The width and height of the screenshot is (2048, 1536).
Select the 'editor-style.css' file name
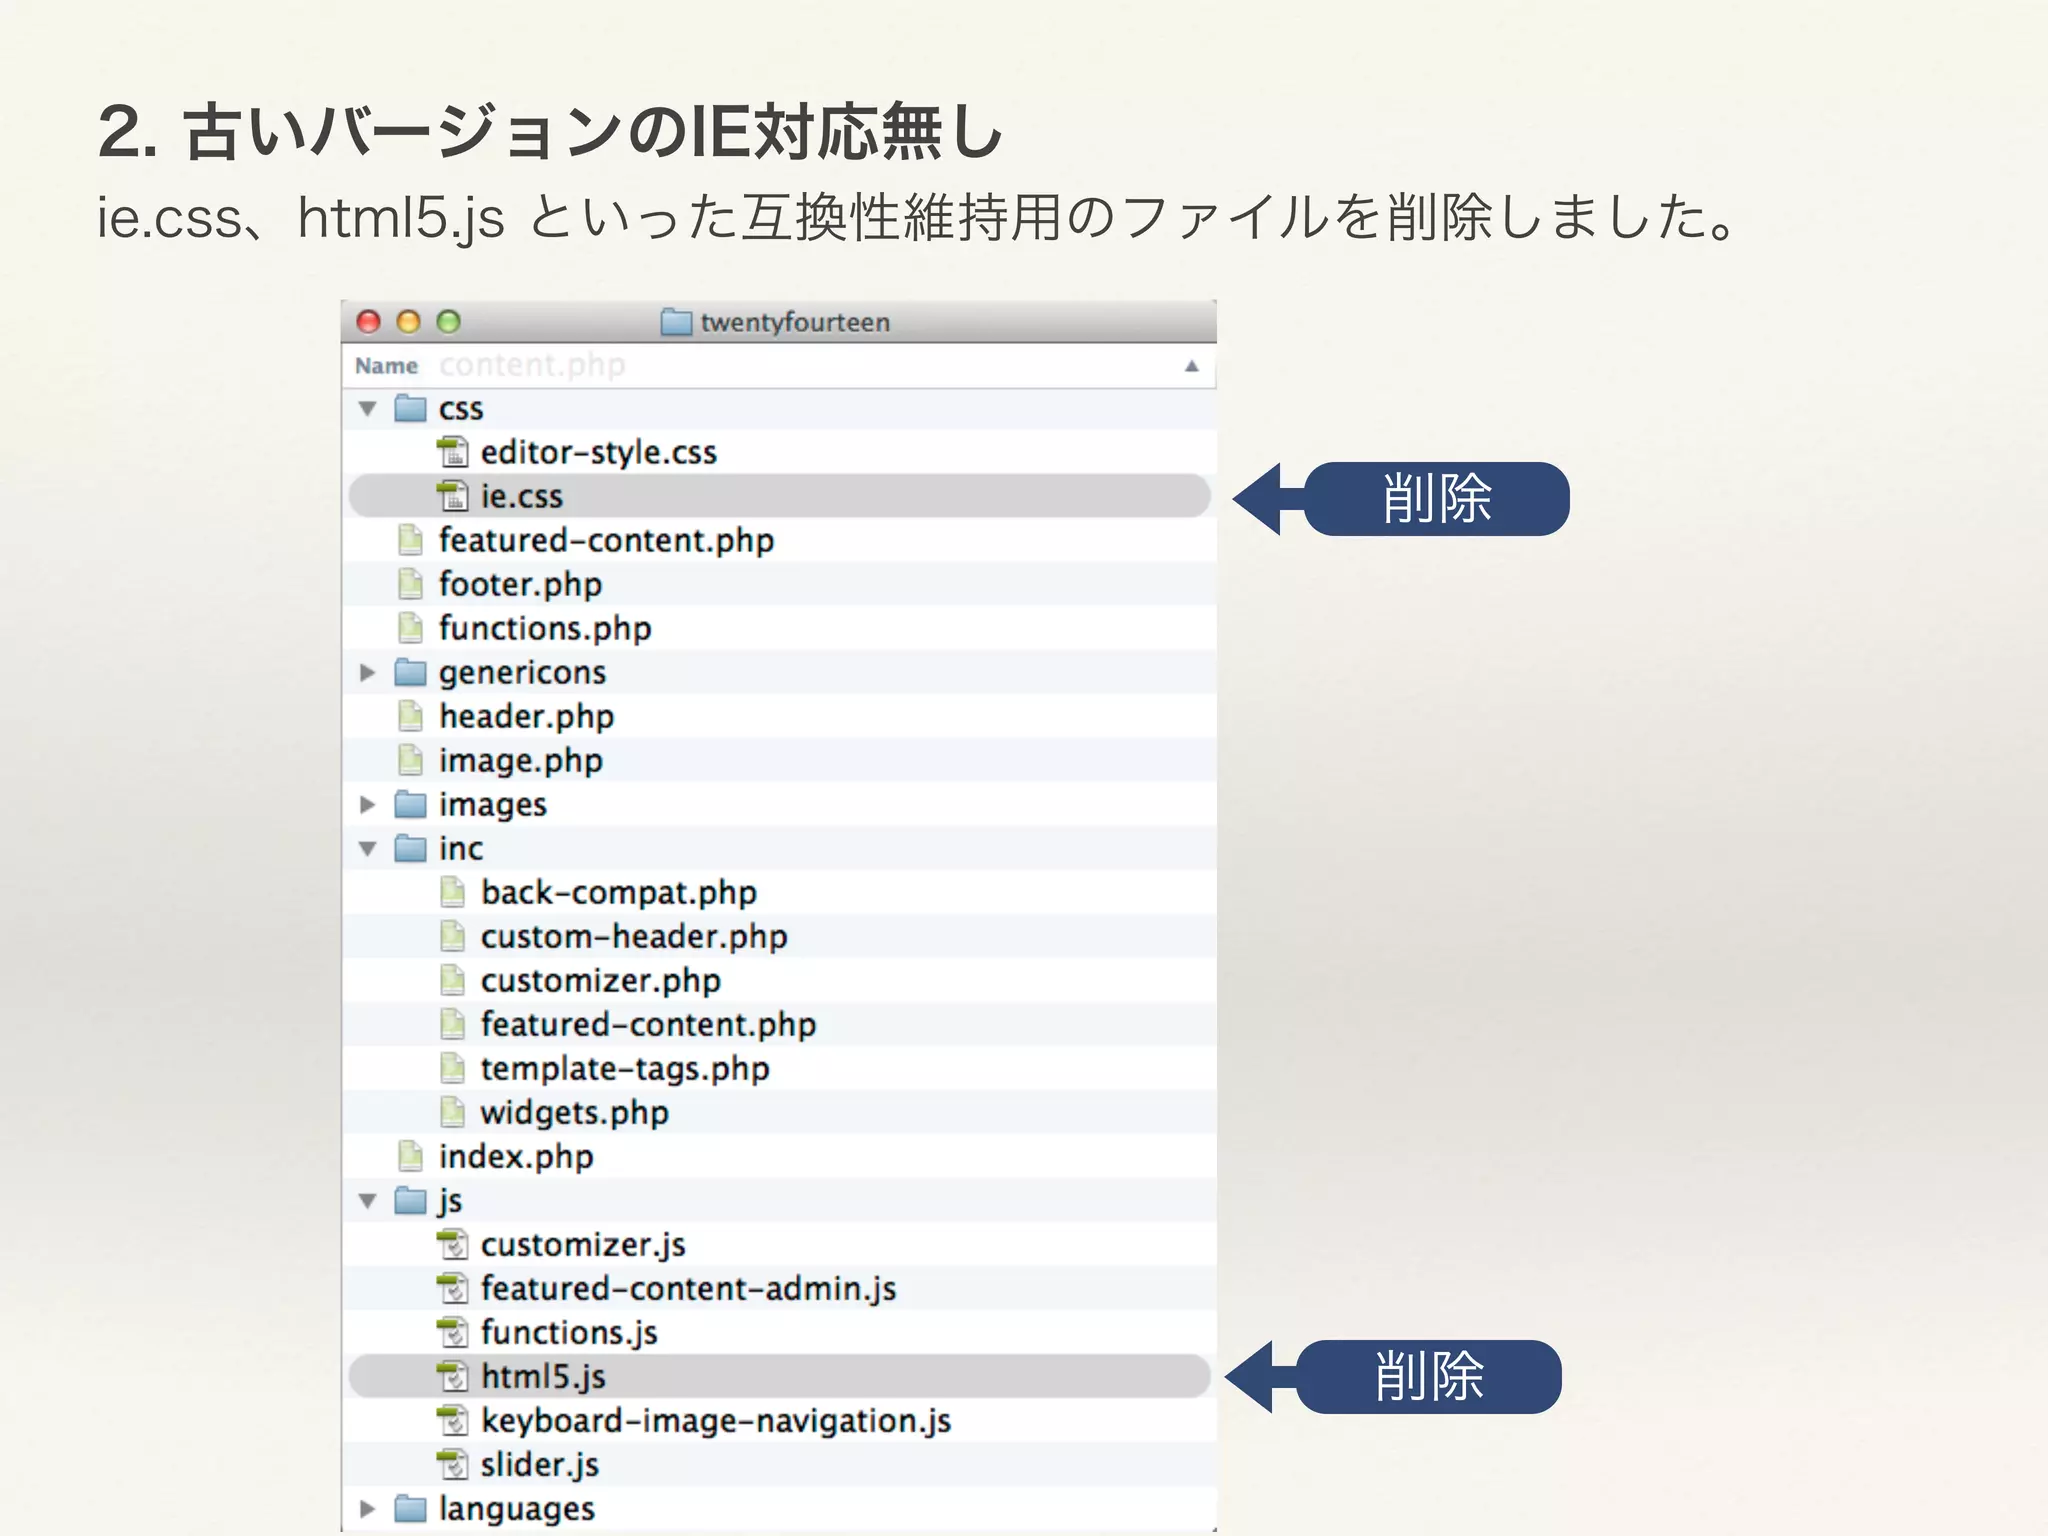point(599,453)
